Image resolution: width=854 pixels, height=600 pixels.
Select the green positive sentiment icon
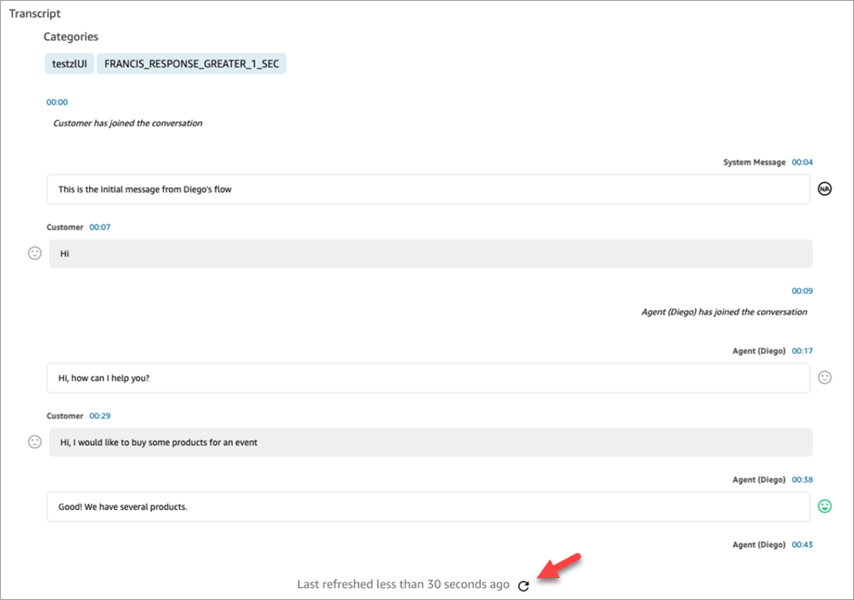pyautogui.click(x=824, y=507)
